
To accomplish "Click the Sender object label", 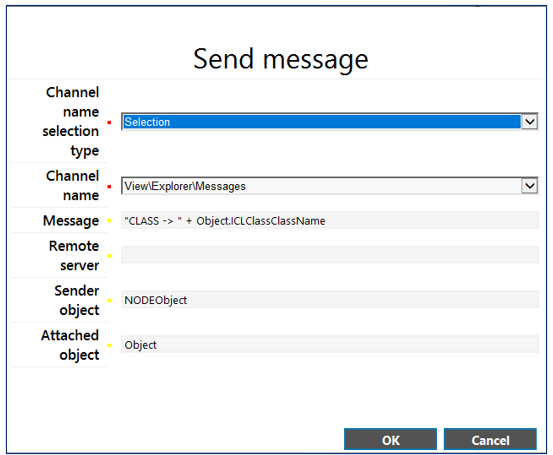I will (77, 300).
